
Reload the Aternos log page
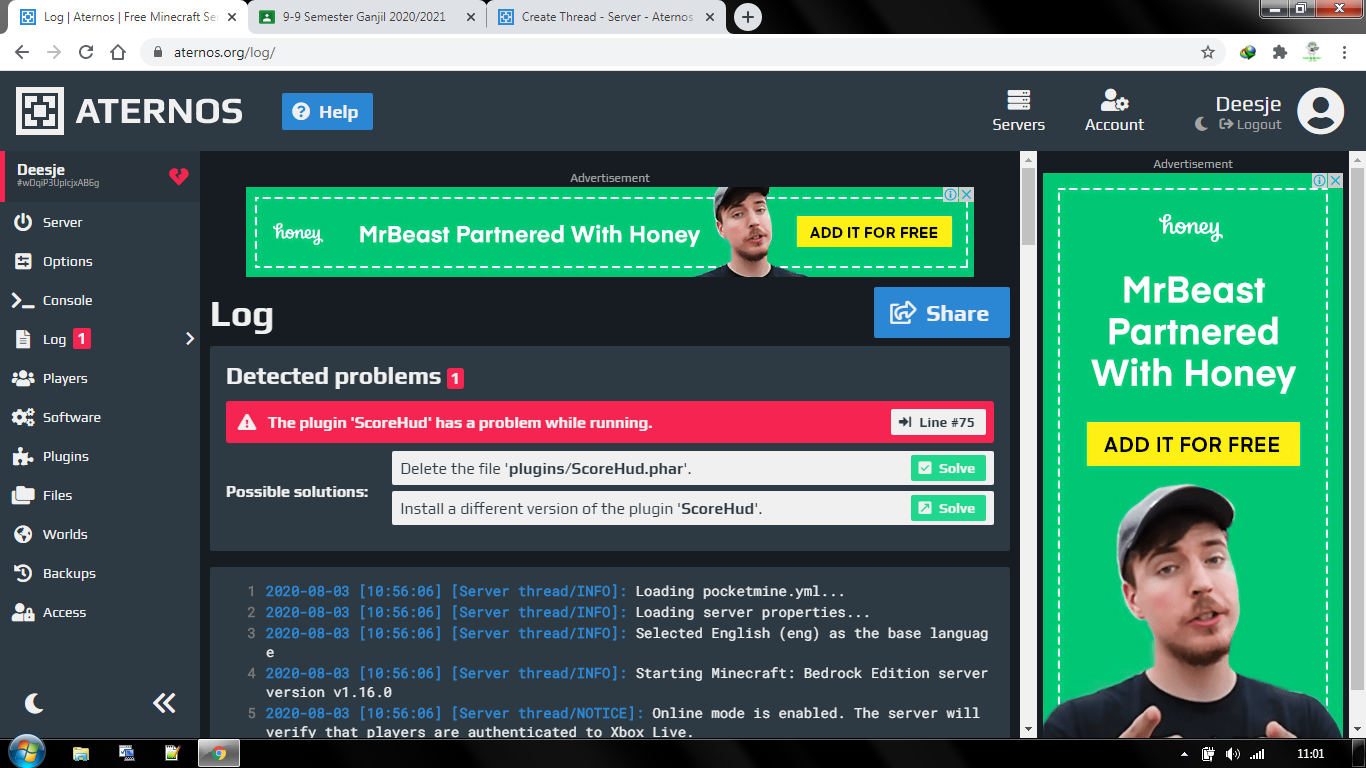(86, 52)
